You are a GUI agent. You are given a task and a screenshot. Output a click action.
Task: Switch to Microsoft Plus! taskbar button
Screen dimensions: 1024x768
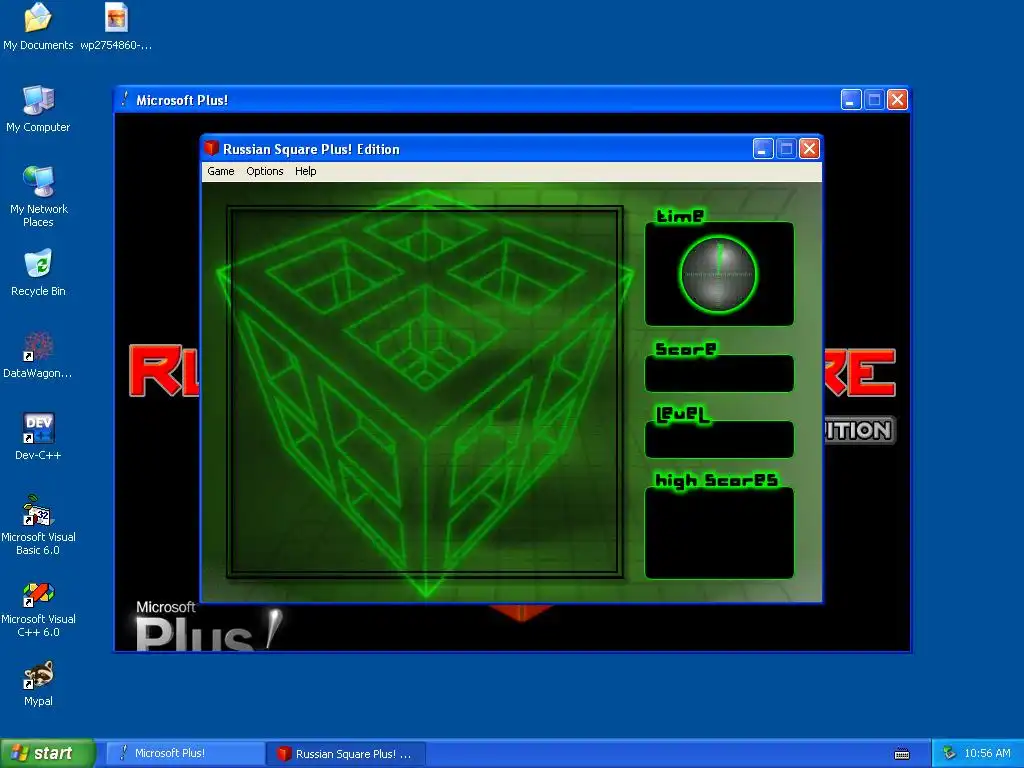185,753
